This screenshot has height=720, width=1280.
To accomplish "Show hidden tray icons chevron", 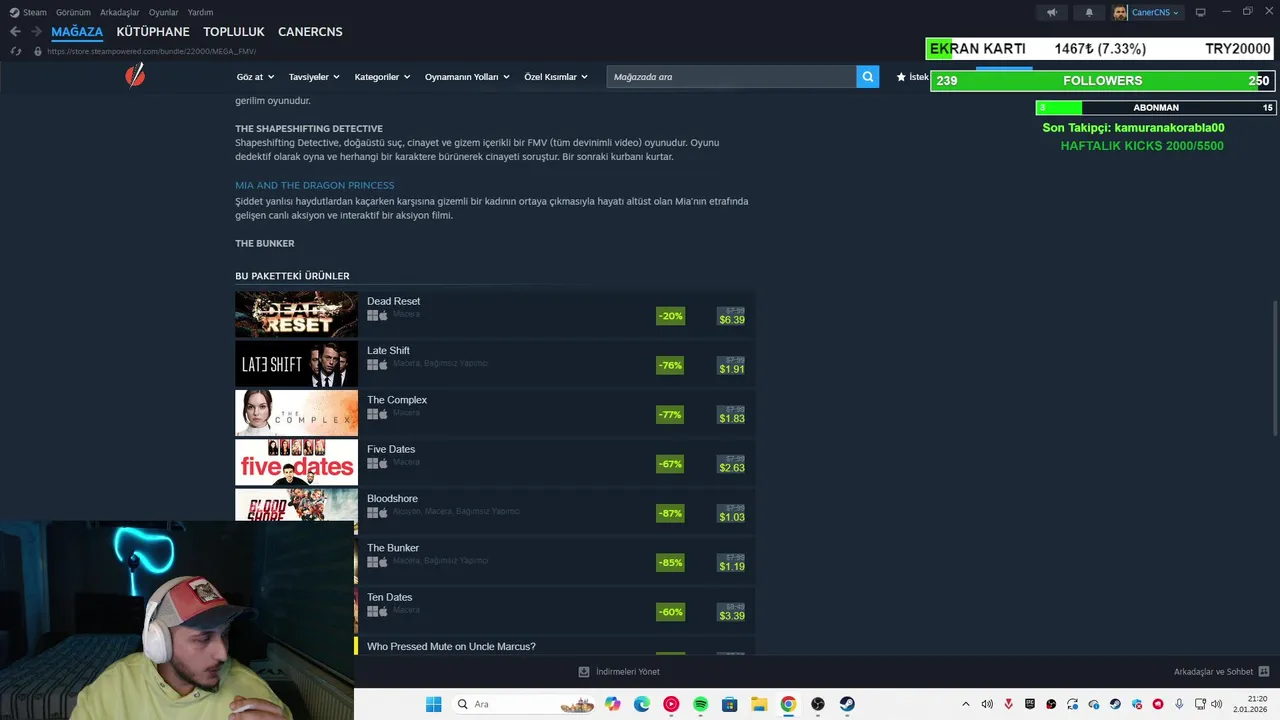I will [x=966, y=704].
